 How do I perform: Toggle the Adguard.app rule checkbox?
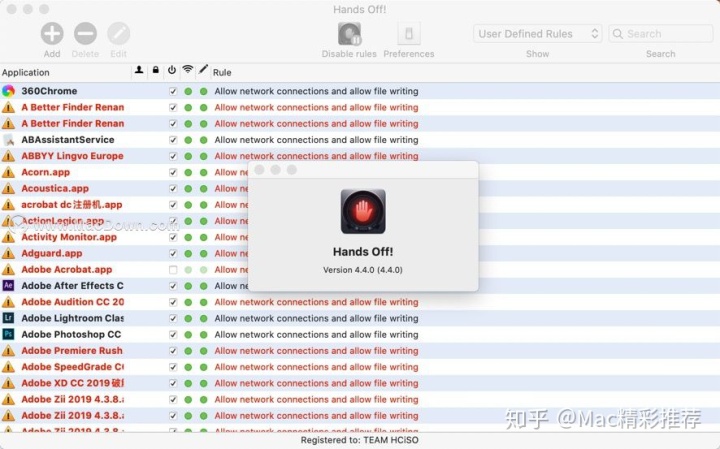pos(173,253)
